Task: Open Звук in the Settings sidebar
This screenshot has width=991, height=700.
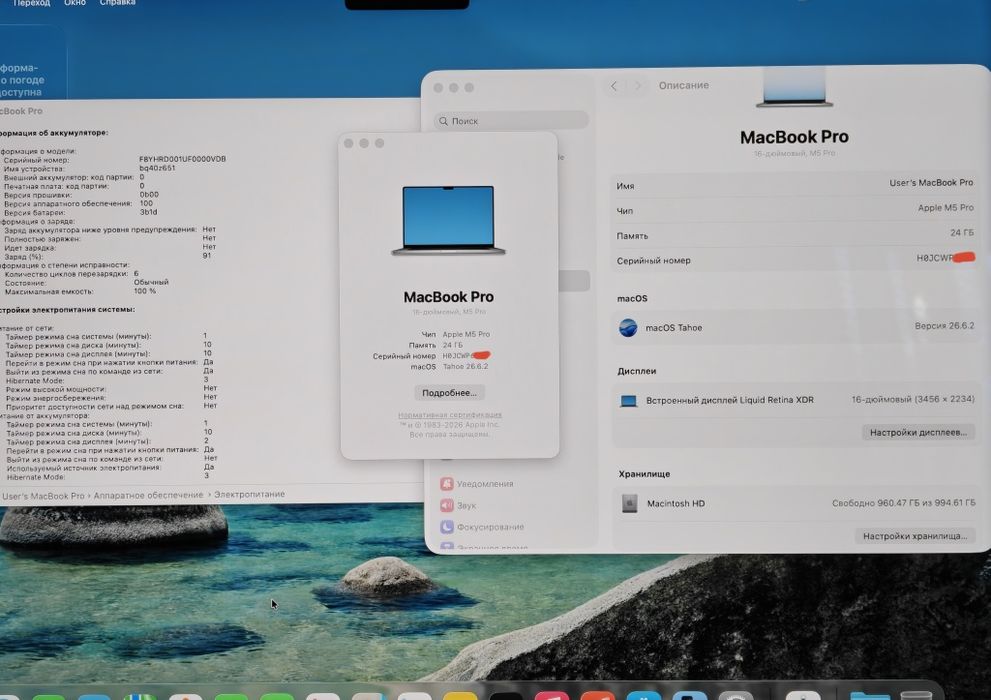Action: [458, 505]
